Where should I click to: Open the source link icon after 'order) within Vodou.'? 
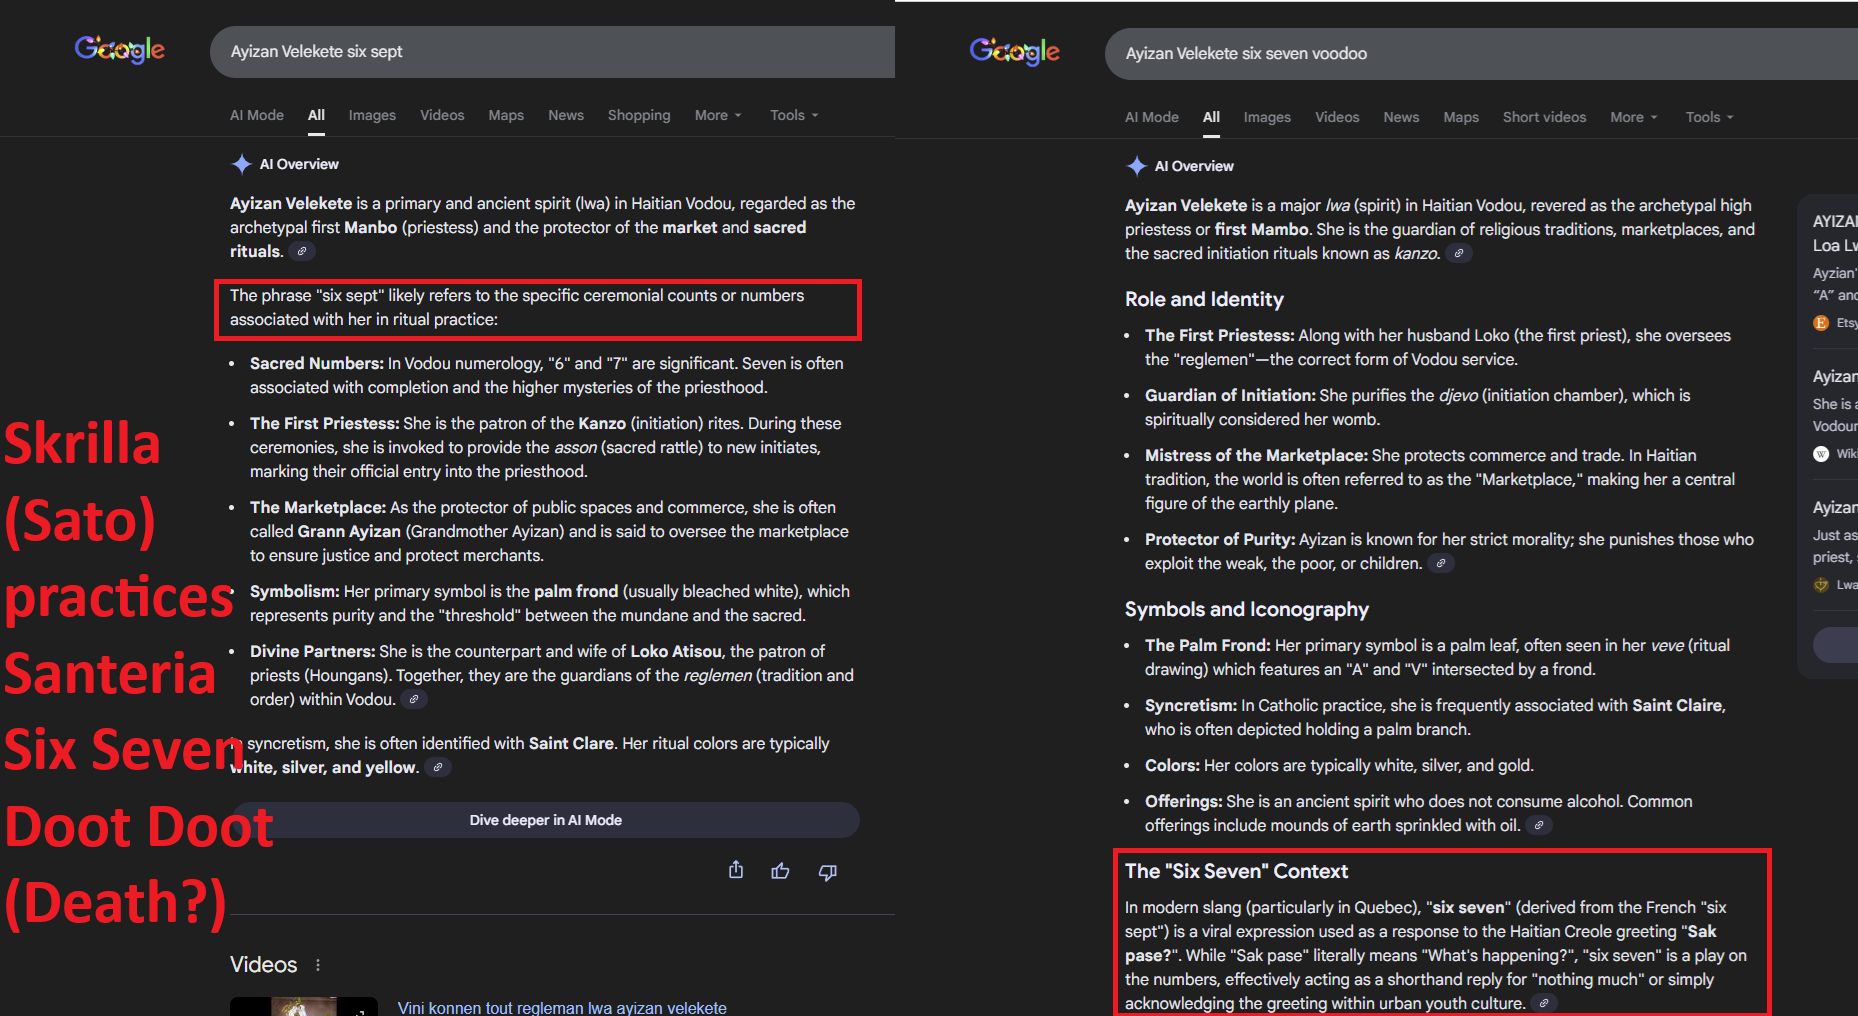point(414,699)
